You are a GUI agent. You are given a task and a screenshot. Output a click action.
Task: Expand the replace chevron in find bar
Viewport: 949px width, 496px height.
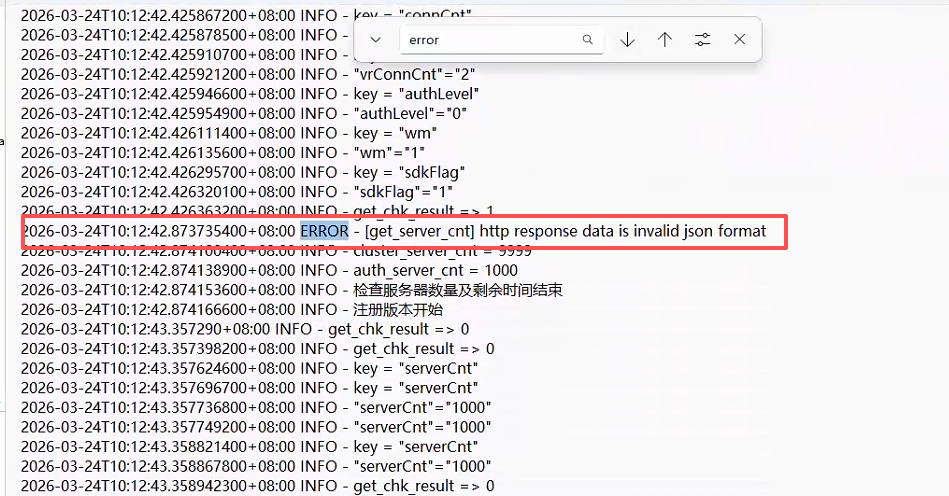[x=376, y=40]
